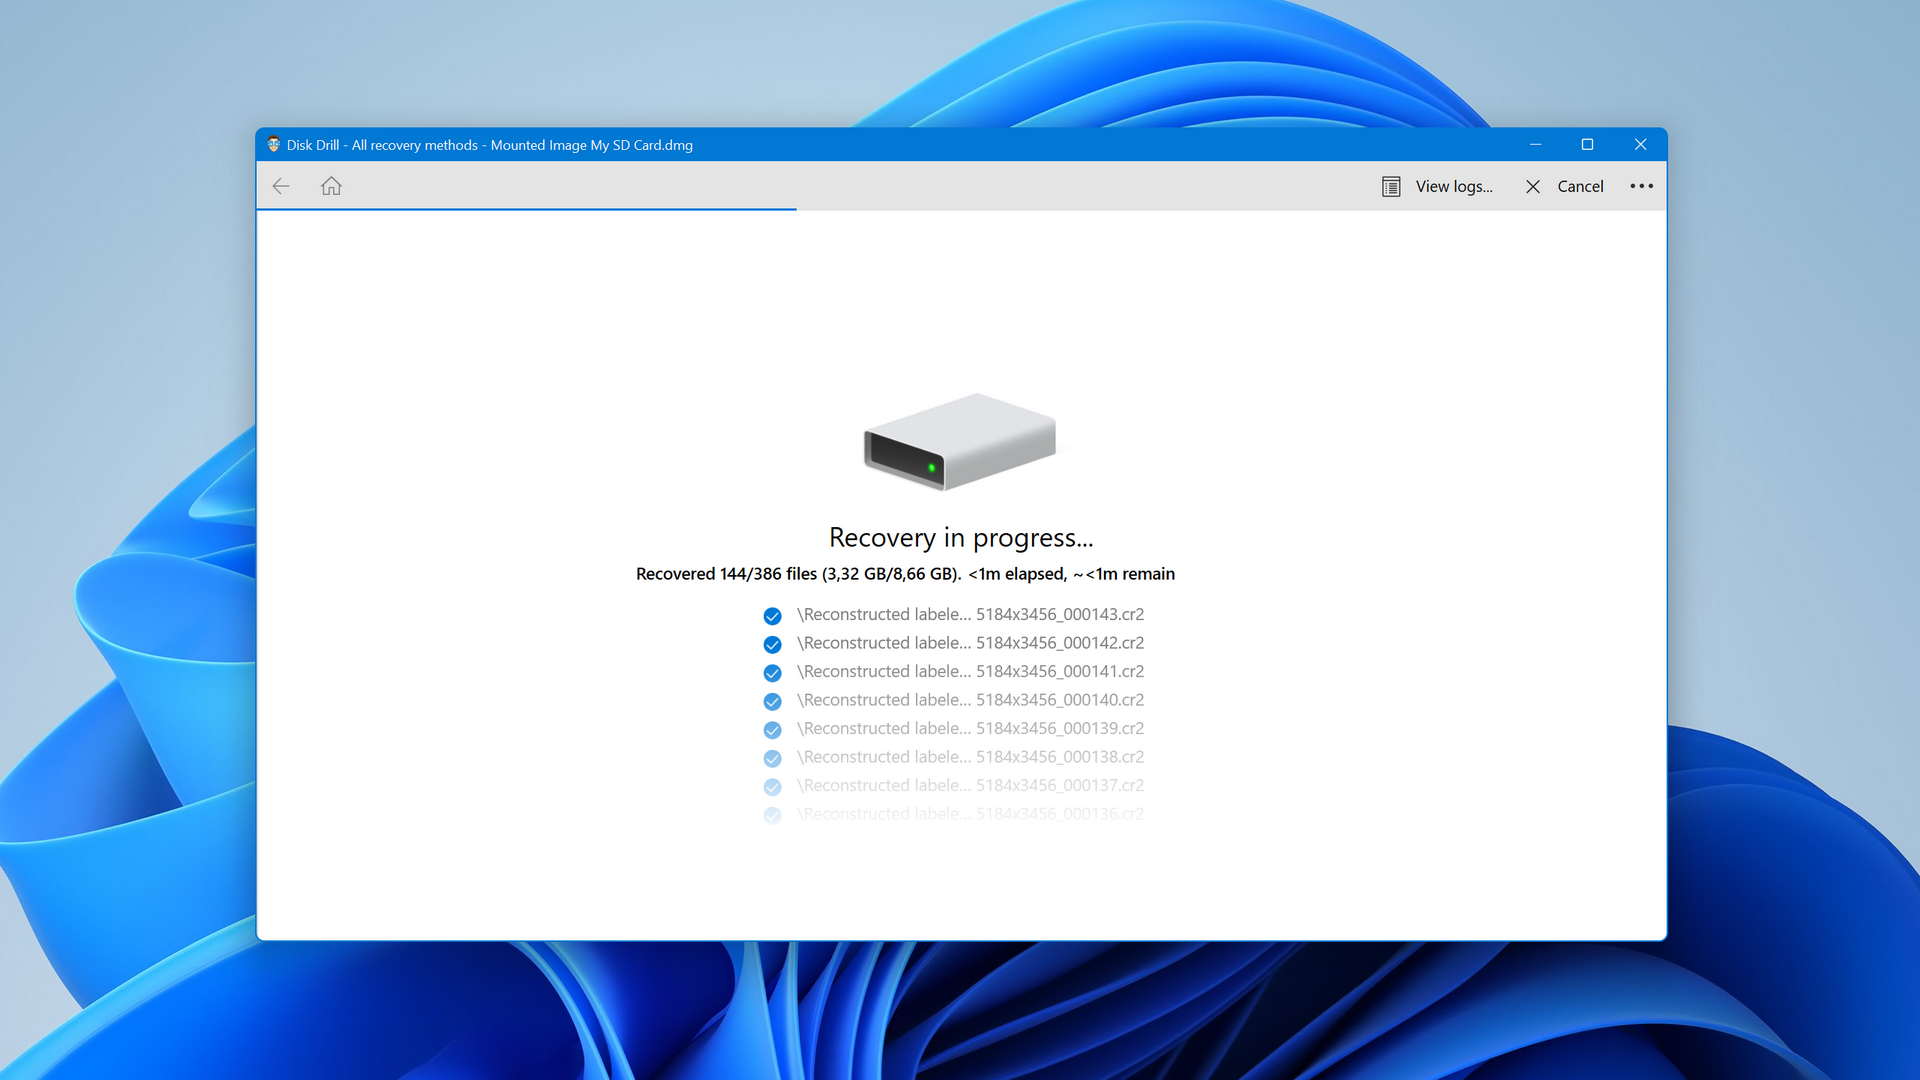This screenshot has height=1080, width=1920.
Task: Maximize the Disk Drill window
Action: pyautogui.click(x=1587, y=145)
